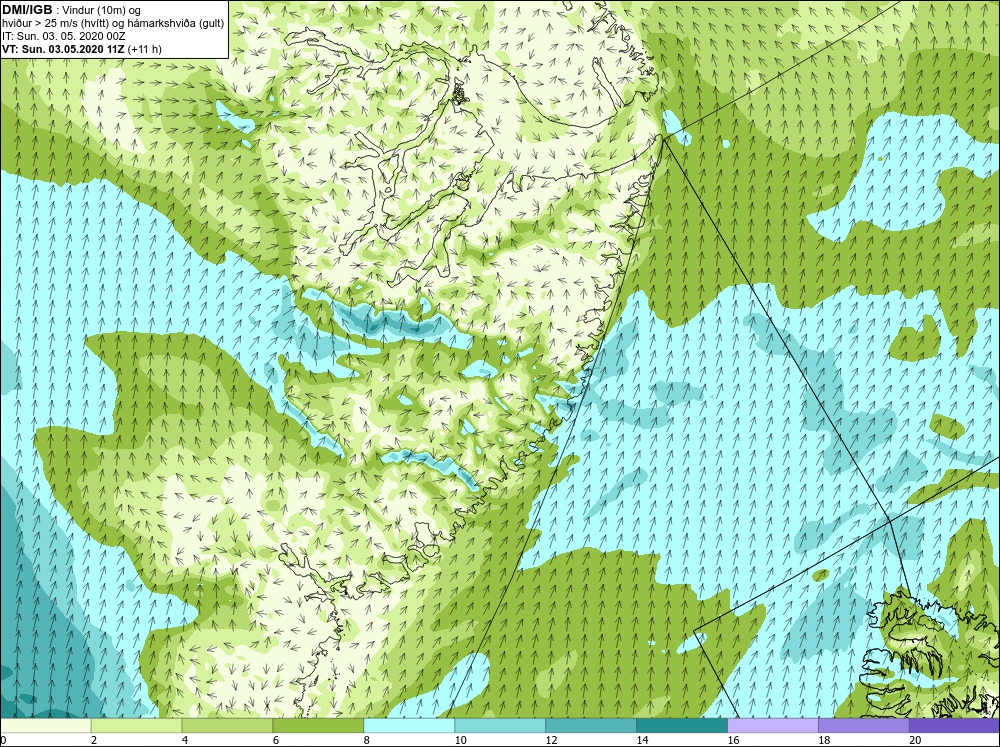Click the 'IT: Sun. 03. 05. 2020 00Z' line
The image size is (1000, 747).
coord(64,36)
